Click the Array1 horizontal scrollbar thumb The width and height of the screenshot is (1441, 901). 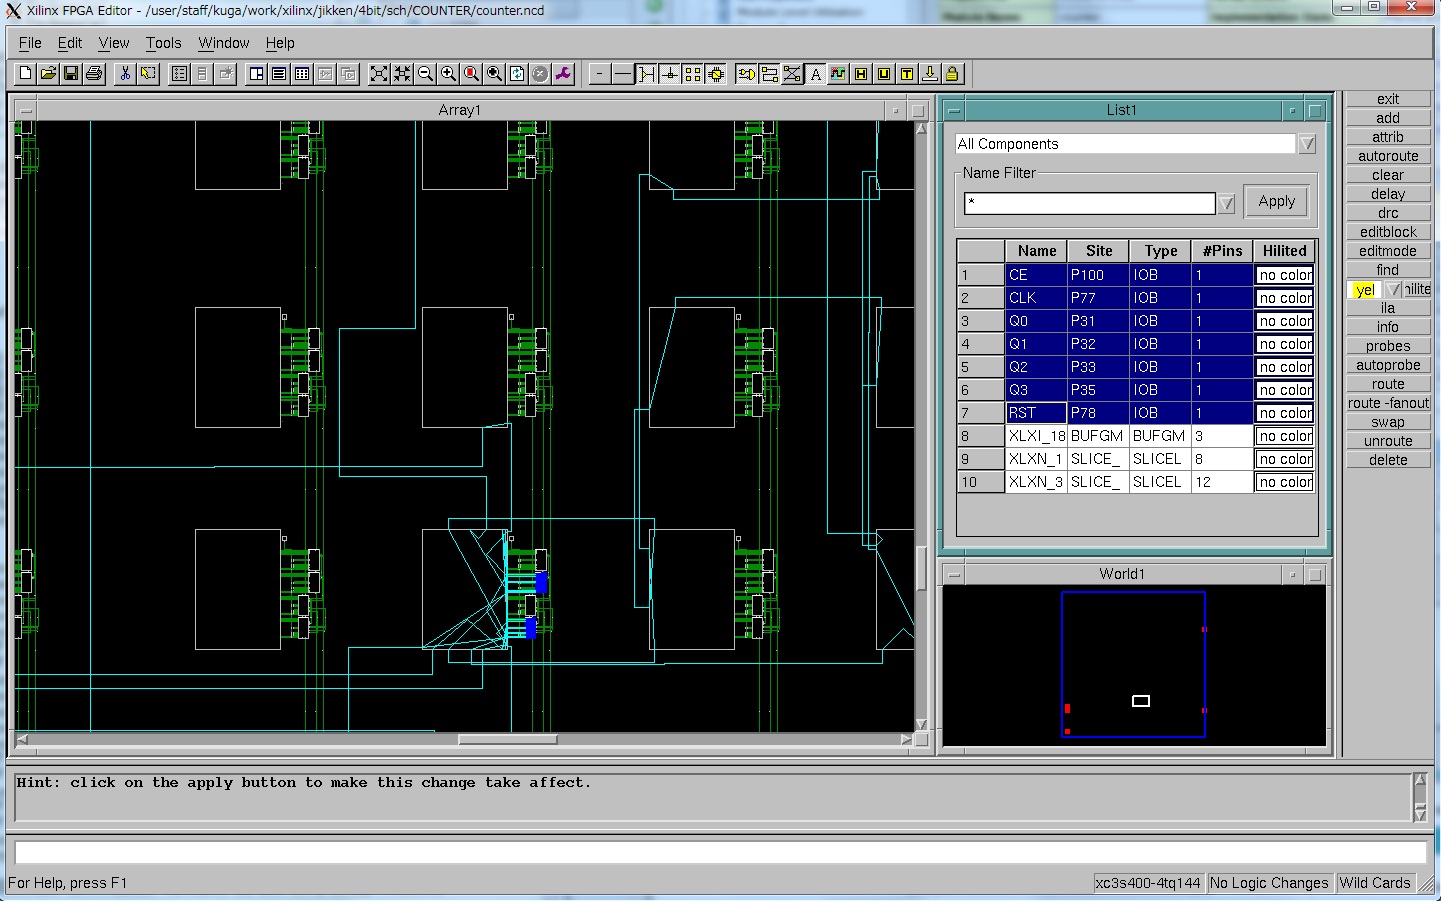click(507, 740)
